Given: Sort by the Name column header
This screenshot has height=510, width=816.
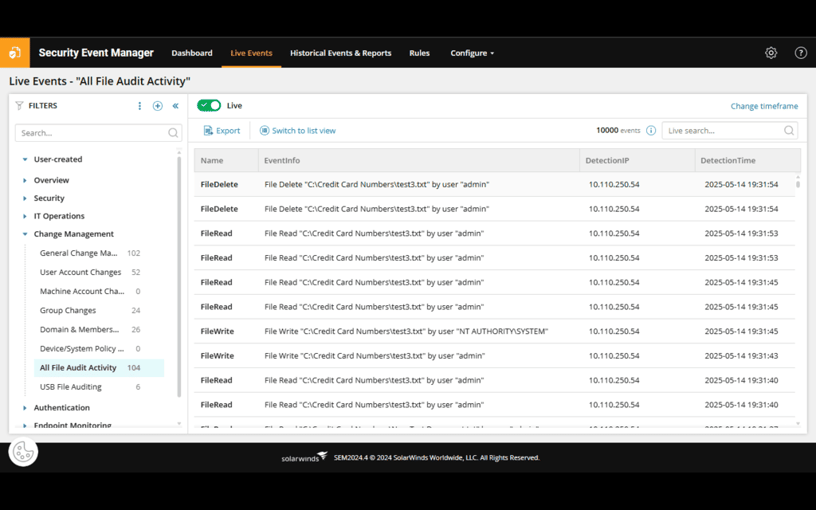Looking at the screenshot, I should tap(226, 160).
